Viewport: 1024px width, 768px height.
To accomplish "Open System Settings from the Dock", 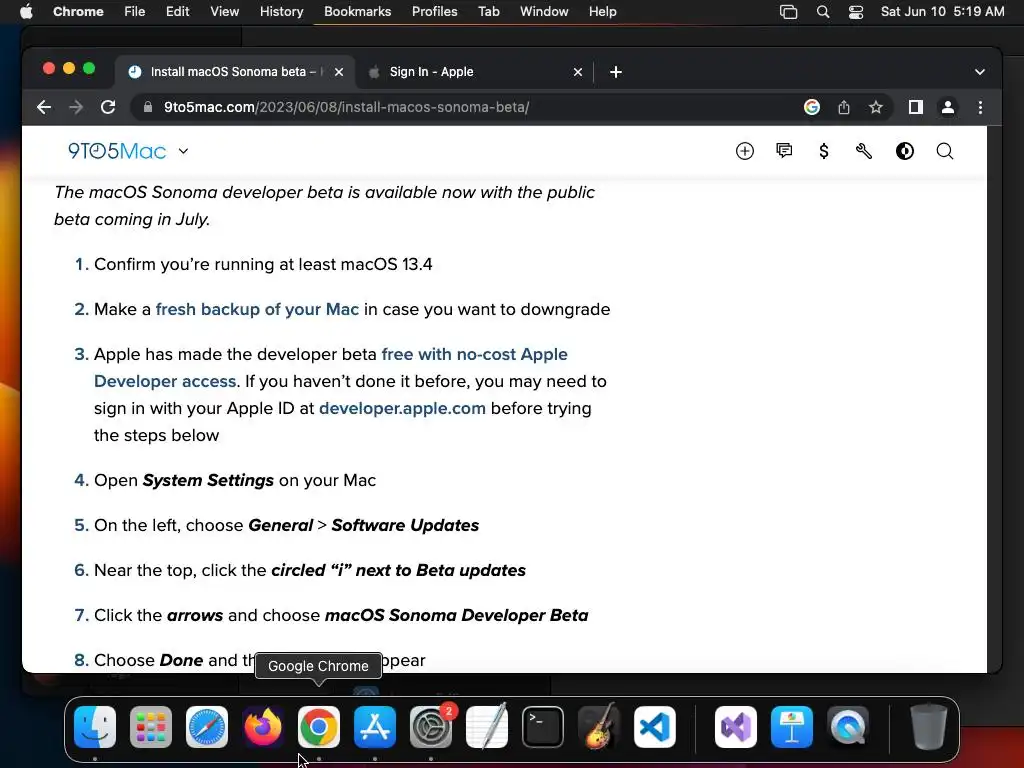I will click(x=431, y=727).
